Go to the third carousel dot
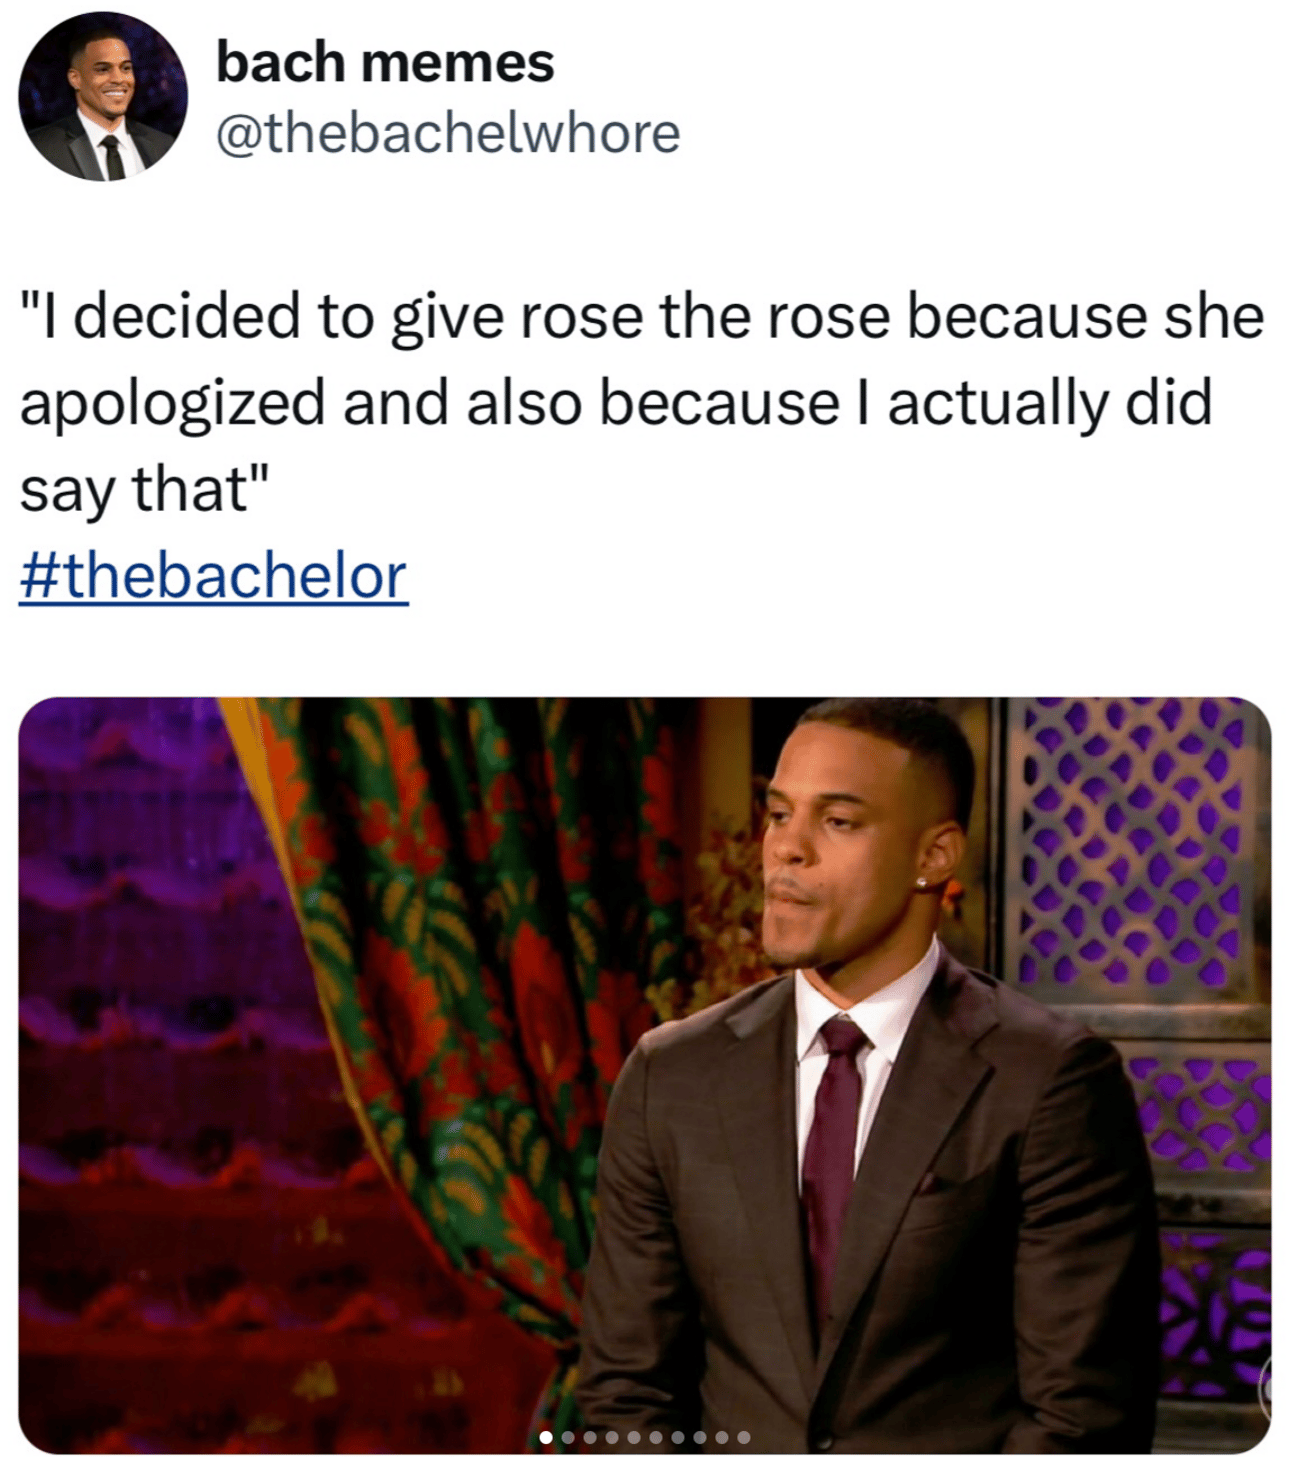The image size is (1292, 1457). point(590,1437)
